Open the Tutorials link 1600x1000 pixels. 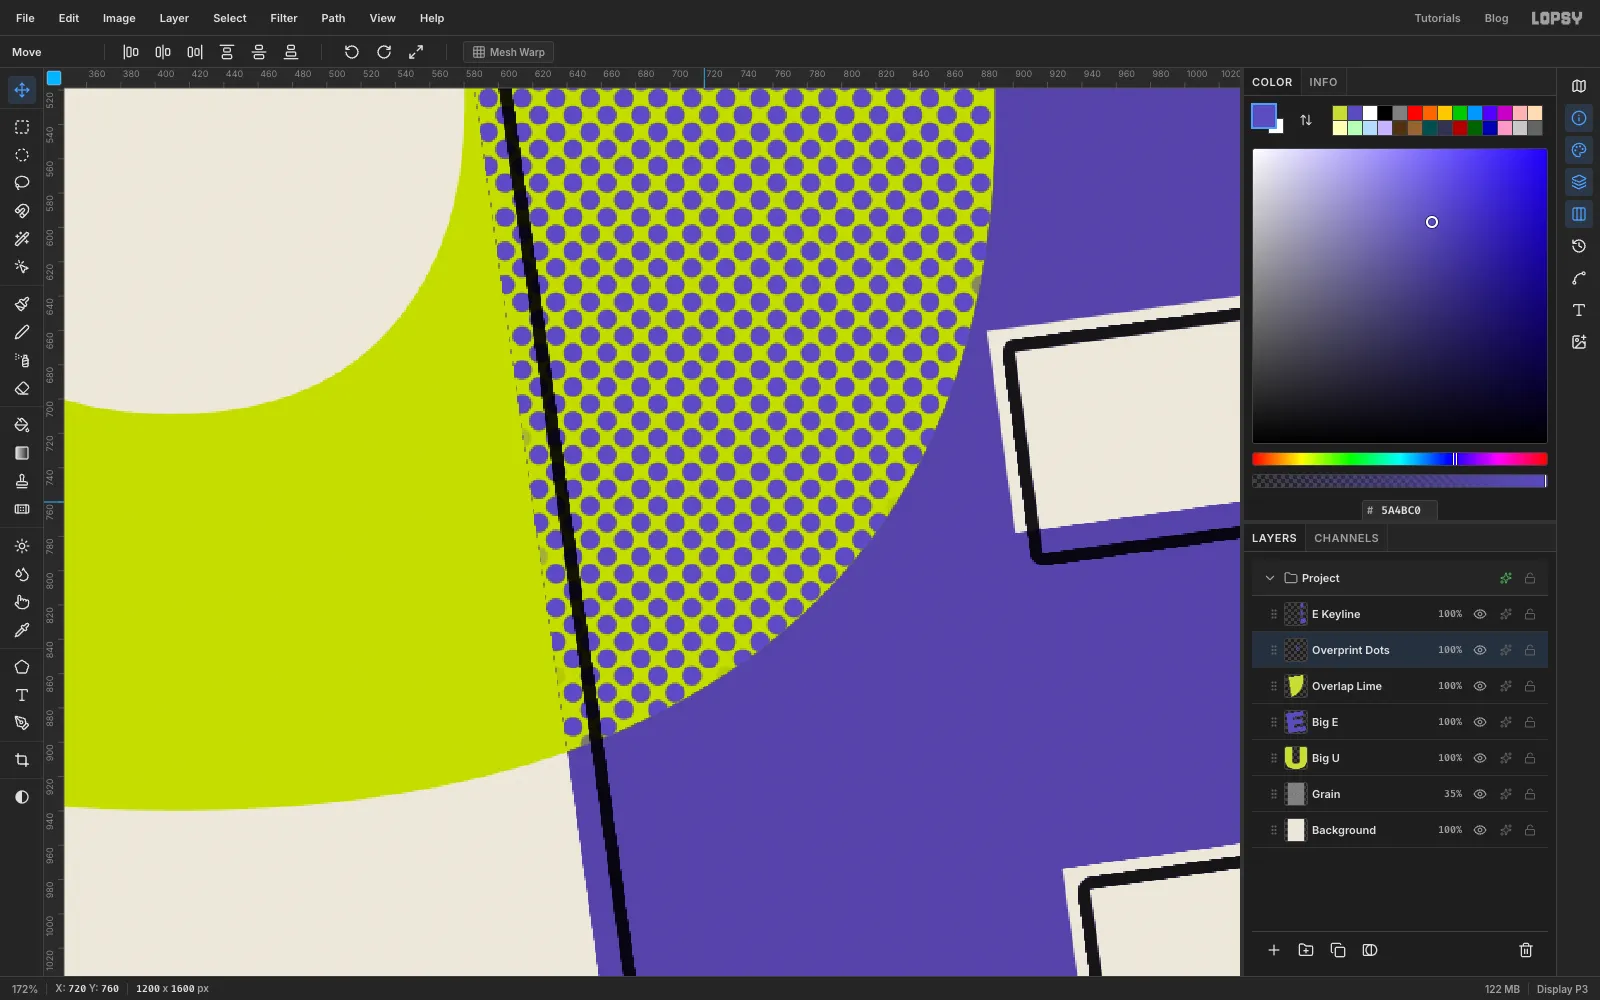pos(1437,18)
